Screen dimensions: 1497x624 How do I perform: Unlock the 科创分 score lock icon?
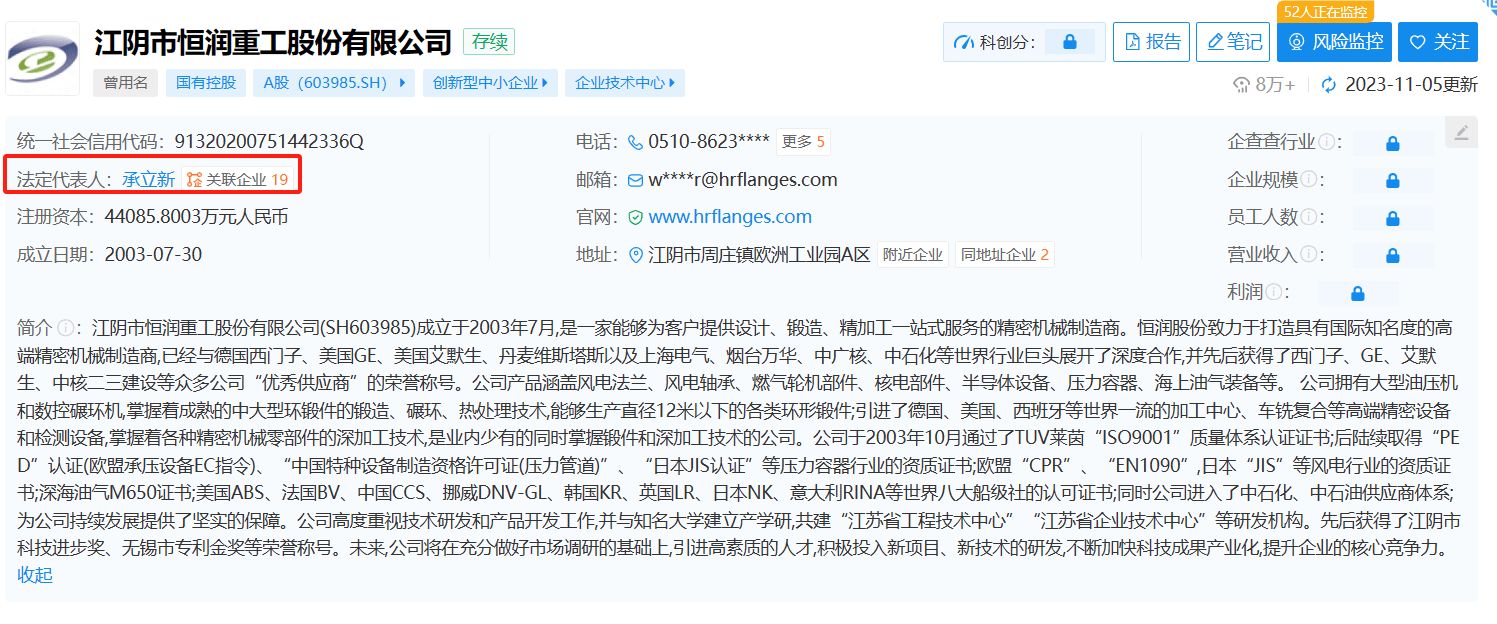pyautogui.click(x=1069, y=42)
